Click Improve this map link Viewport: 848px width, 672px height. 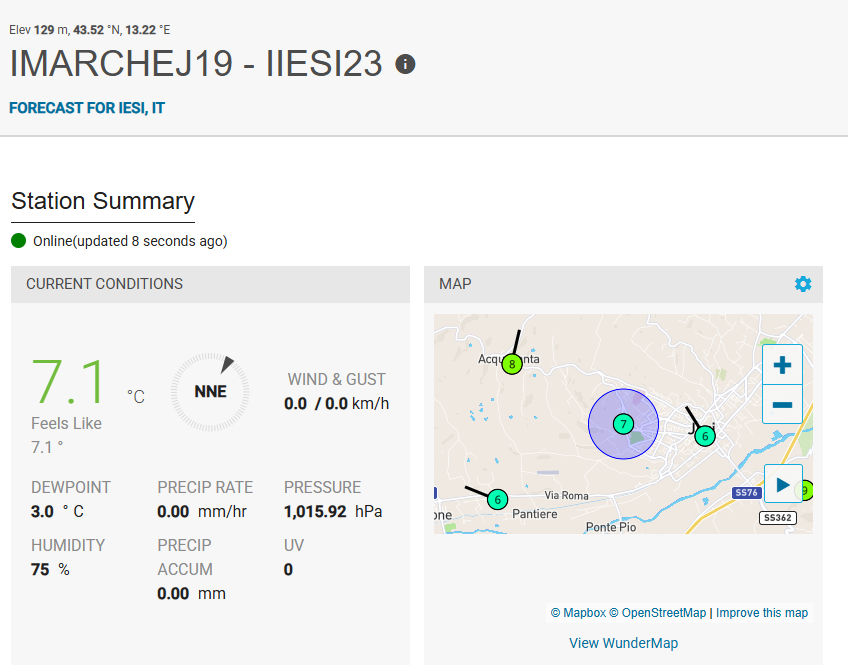(762, 613)
